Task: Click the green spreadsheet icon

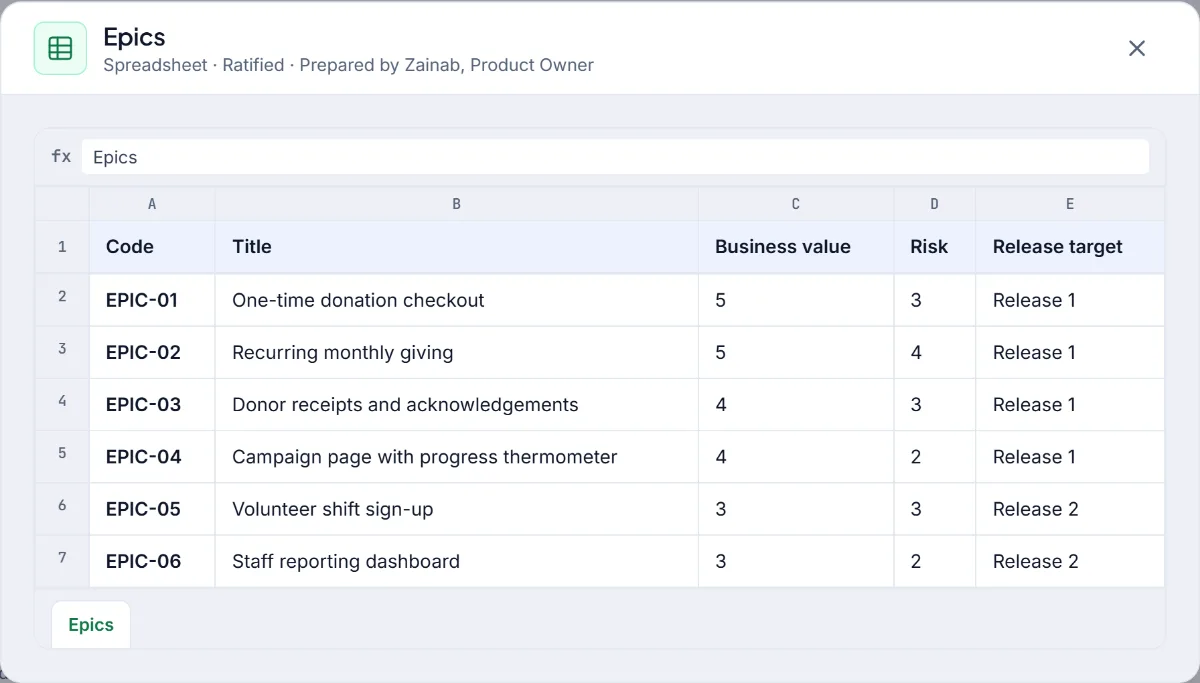Action: 60,48
